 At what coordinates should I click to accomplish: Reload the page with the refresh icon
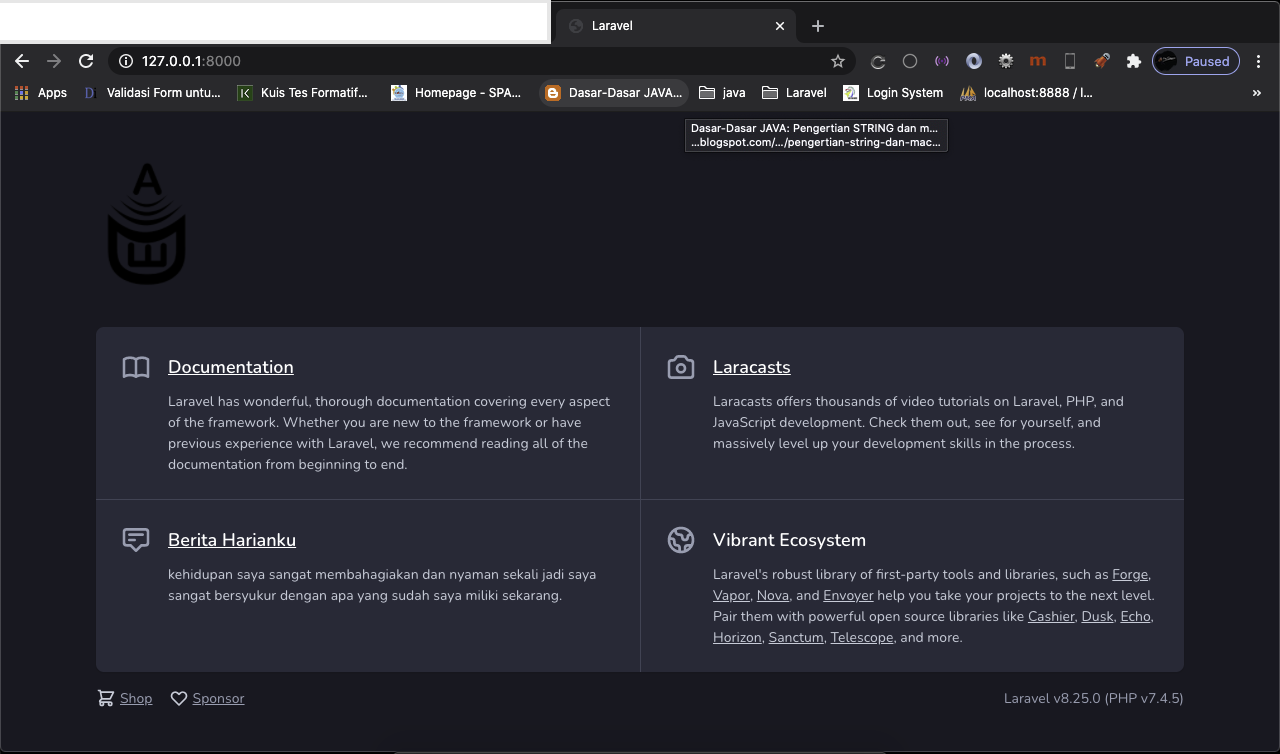86,61
